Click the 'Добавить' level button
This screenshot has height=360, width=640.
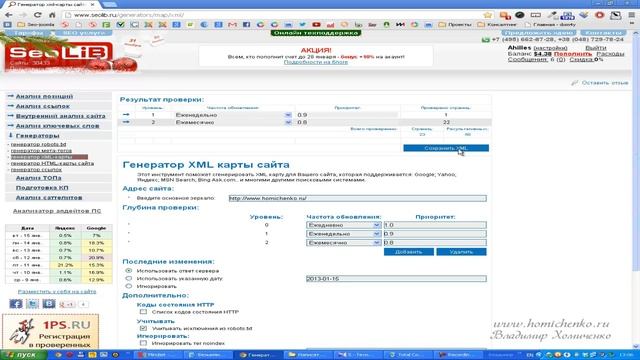(409, 252)
